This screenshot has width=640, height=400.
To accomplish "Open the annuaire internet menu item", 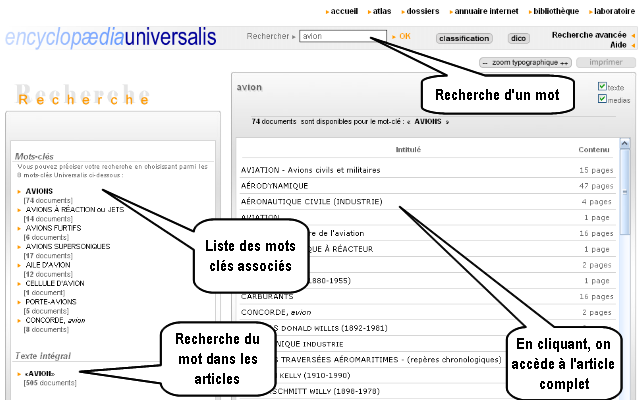I will 486,11.
